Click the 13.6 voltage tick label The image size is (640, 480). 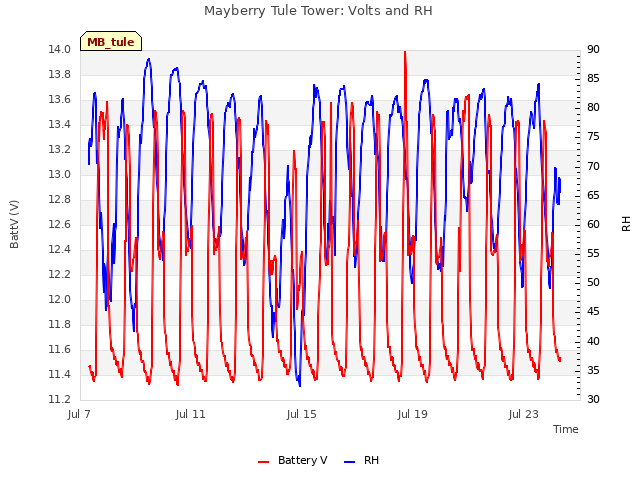pyautogui.click(x=60, y=100)
